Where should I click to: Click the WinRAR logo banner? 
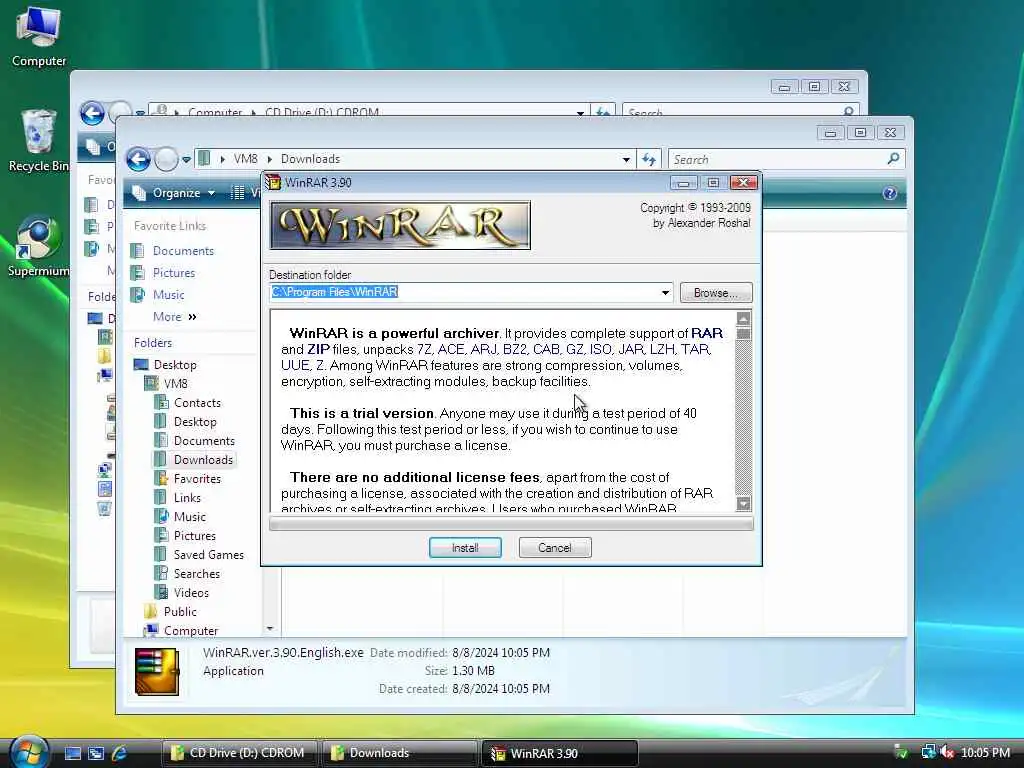[400, 225]
